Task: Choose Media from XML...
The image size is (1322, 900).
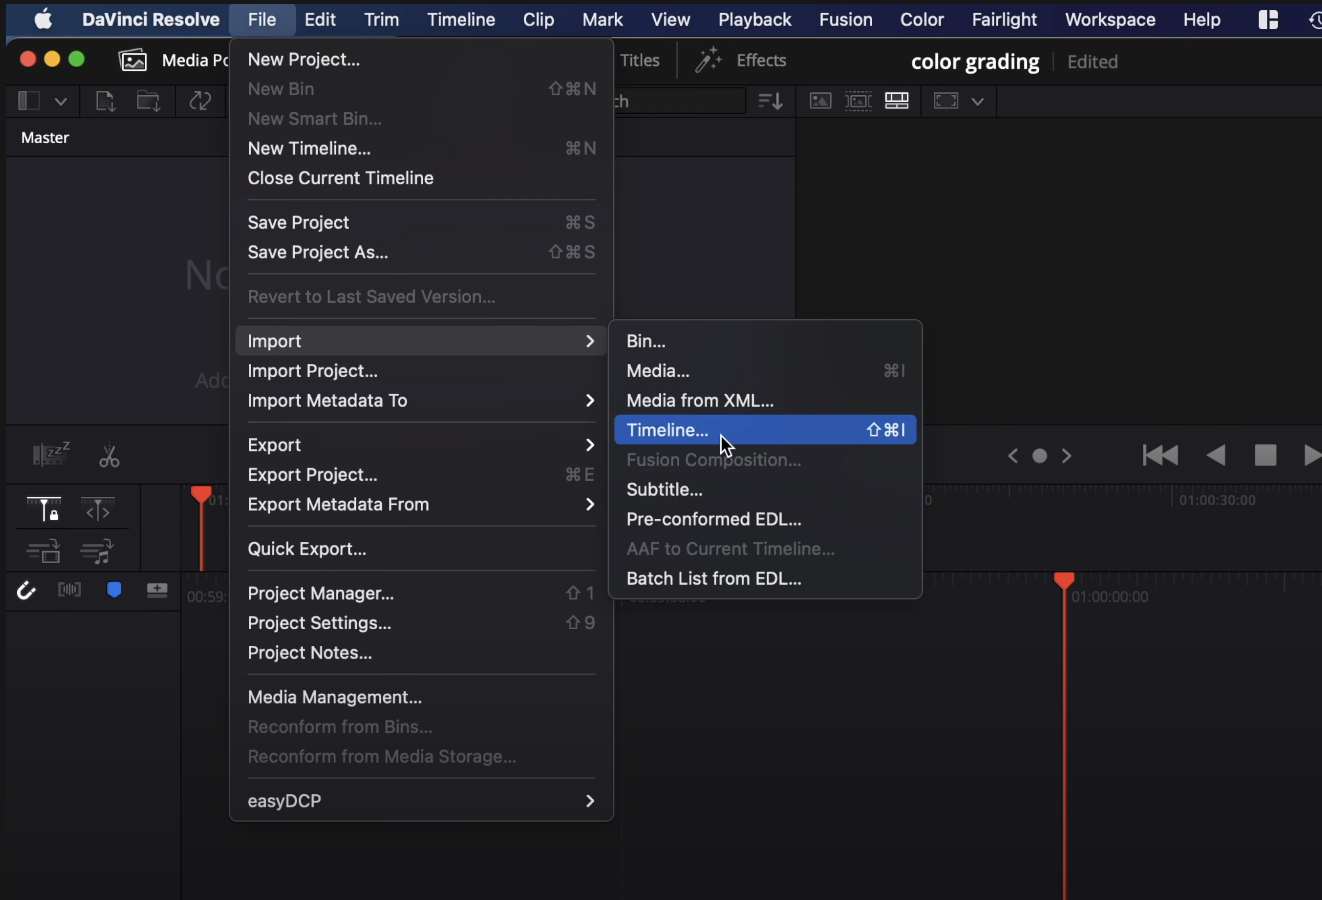Action: [x=765, y=400]
